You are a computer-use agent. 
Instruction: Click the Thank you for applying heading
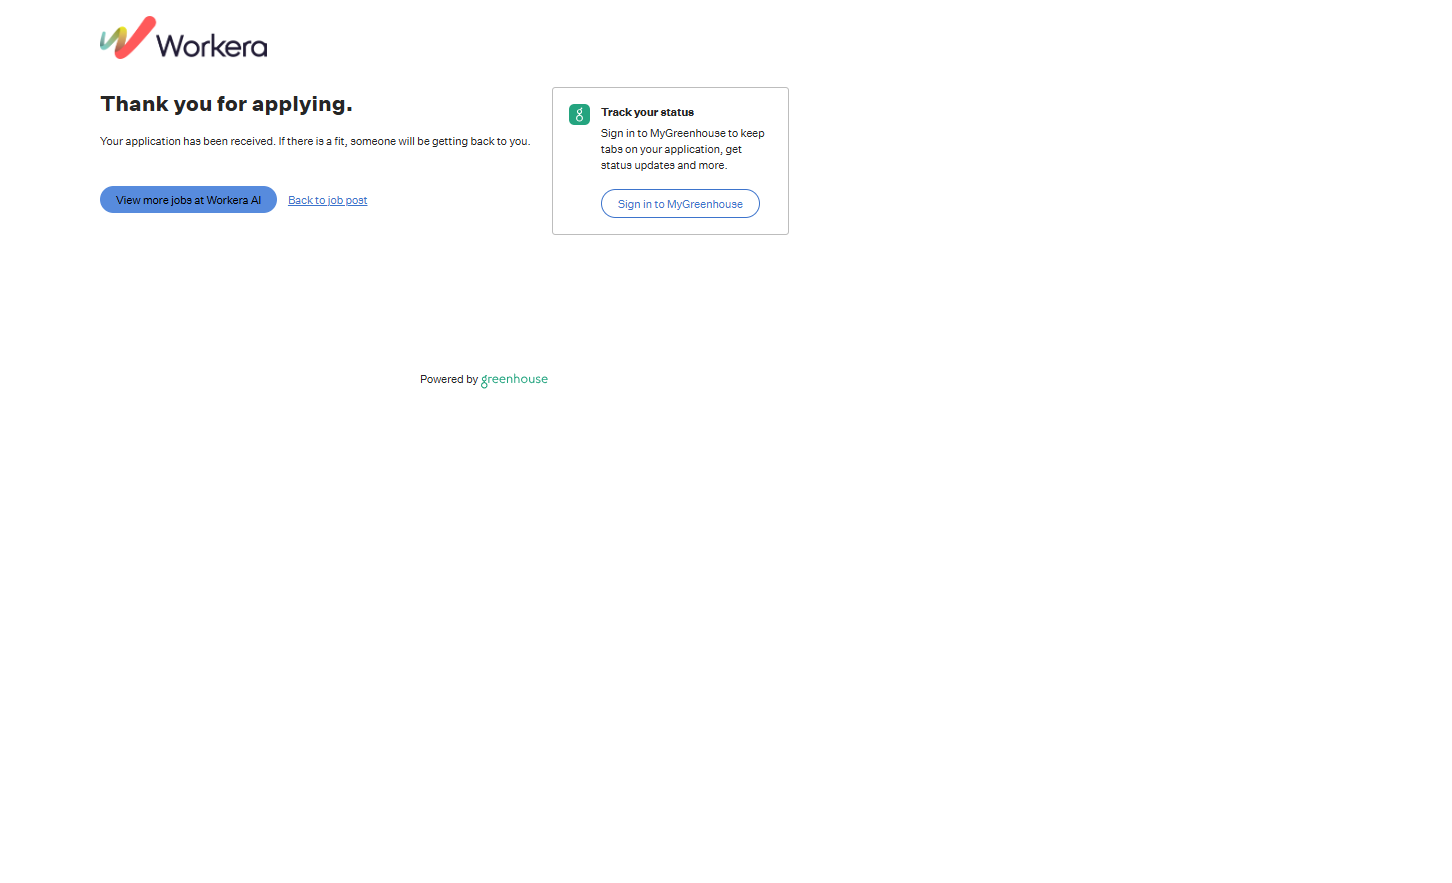point(226,104)
